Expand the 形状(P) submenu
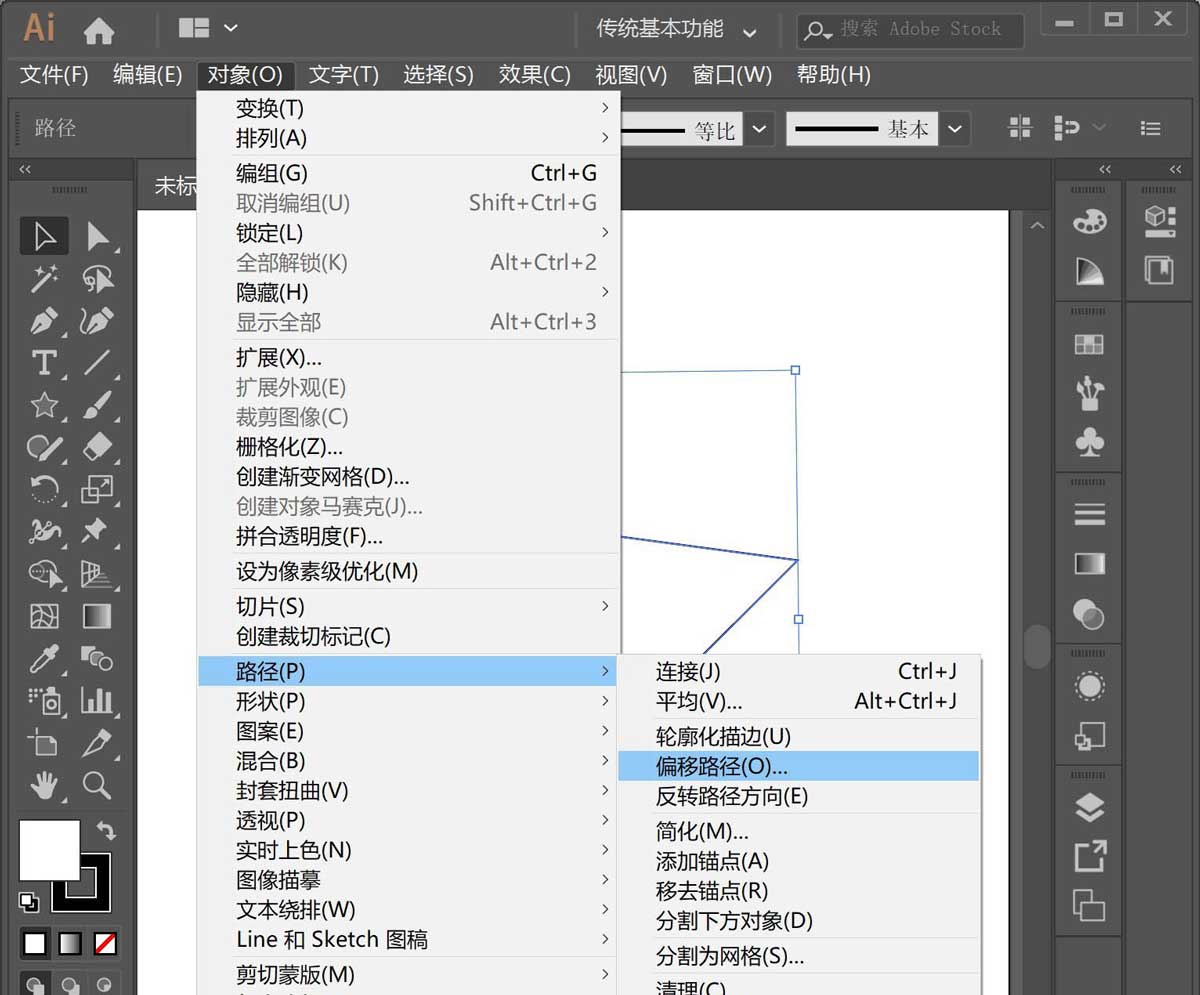The width and height of the screenshot is (1200, 995). tap(409, 701)
